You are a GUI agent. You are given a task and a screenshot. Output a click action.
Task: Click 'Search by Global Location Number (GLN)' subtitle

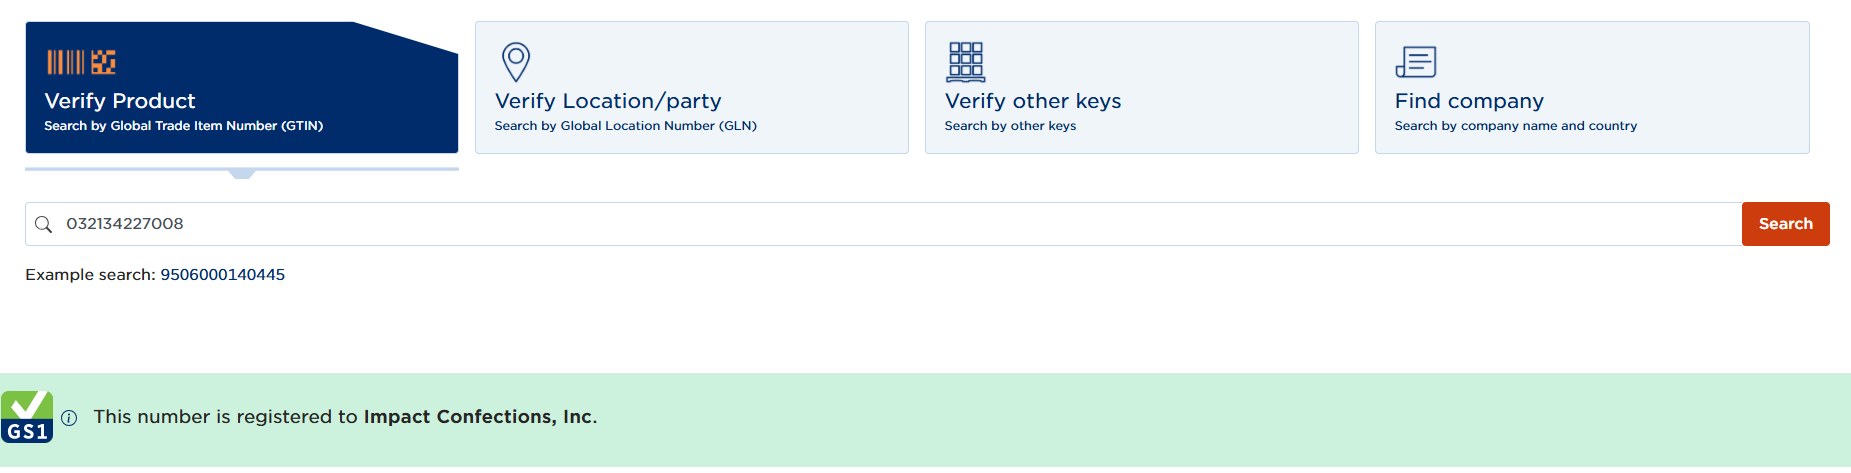tap(625, 126)
